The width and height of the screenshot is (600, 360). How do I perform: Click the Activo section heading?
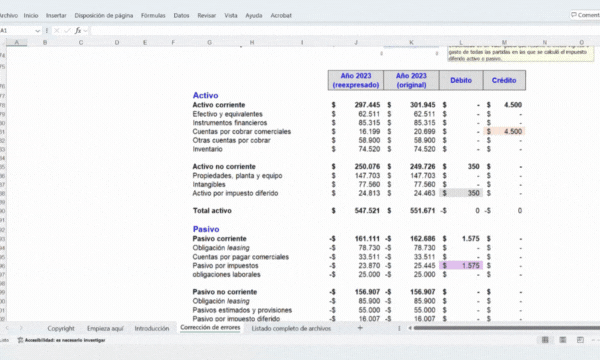[205, 95]
